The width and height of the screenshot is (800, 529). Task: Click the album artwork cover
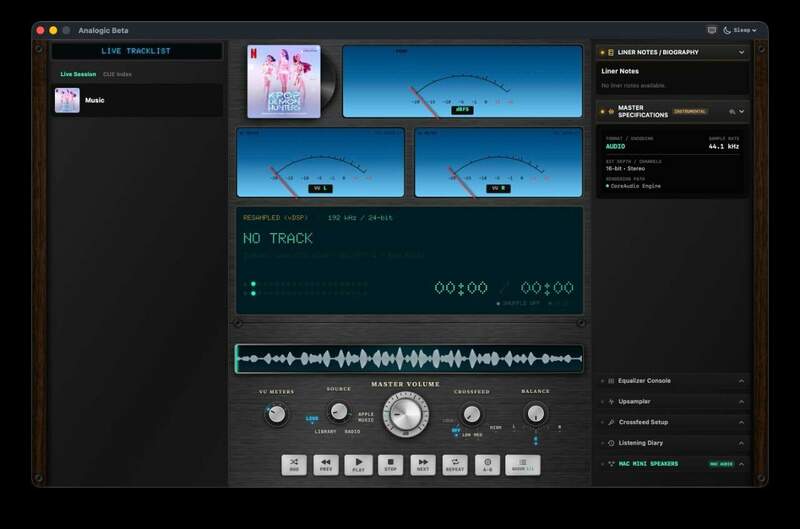[284, 82]
